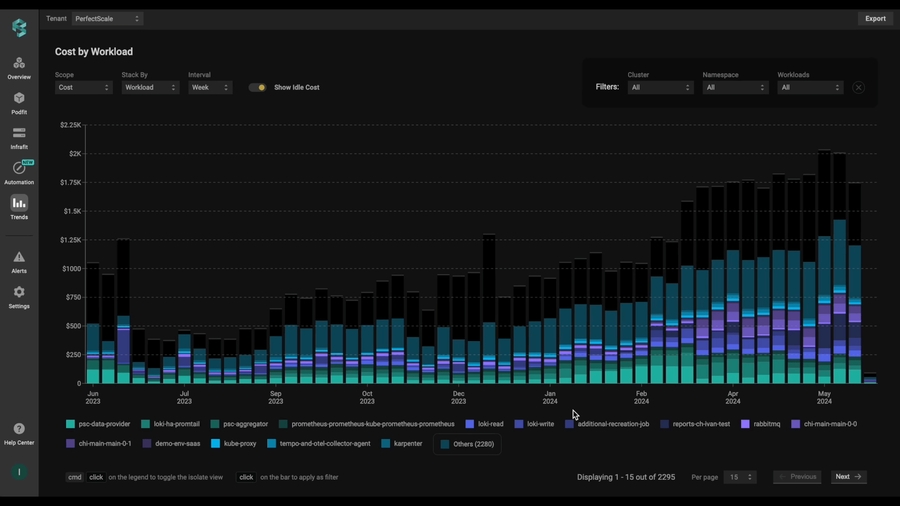The width and height of the screenshot is (900, 506).
Task: Click psc-data-provider color swatch in legend
Action: coord(71,424)
